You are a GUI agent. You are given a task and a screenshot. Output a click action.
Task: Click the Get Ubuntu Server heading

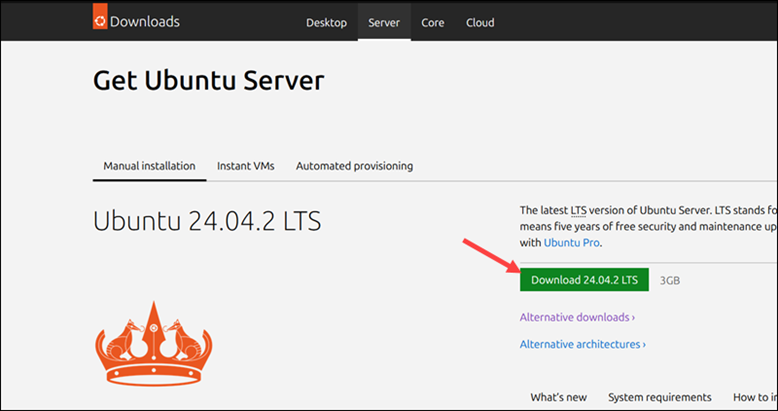208,80
